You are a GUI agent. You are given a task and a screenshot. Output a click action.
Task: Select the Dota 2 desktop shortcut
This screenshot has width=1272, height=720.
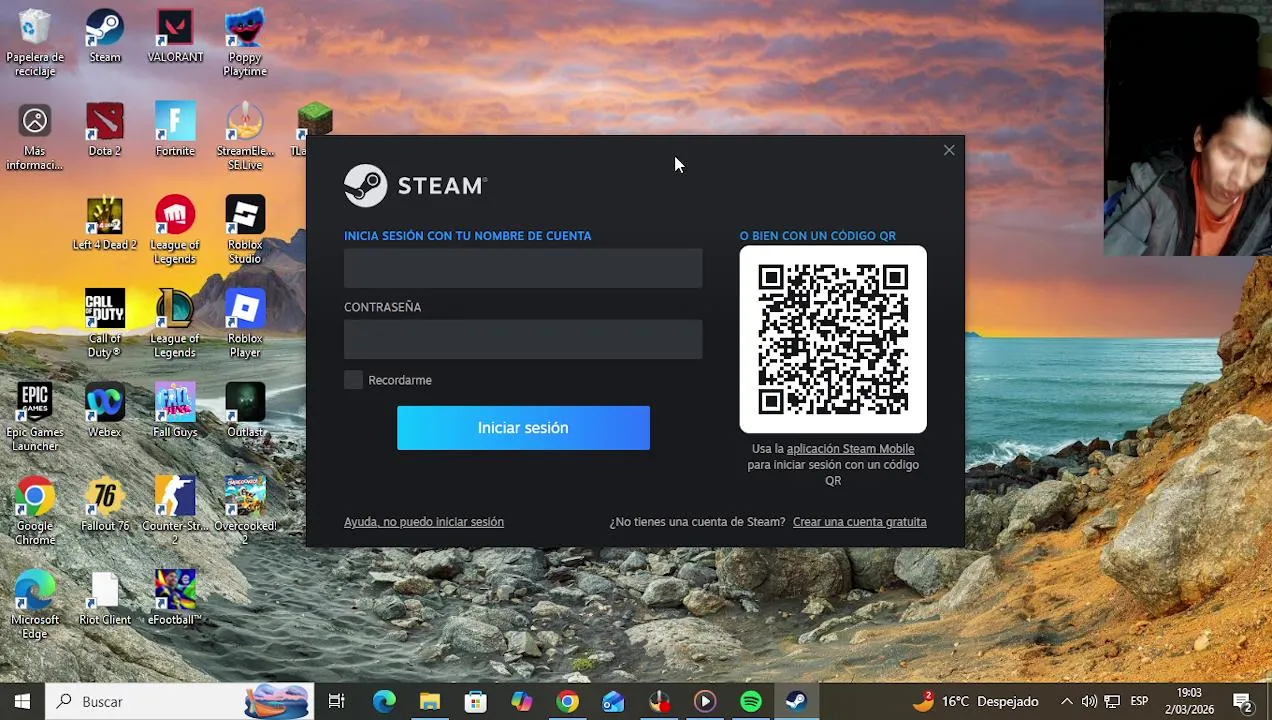105,130
